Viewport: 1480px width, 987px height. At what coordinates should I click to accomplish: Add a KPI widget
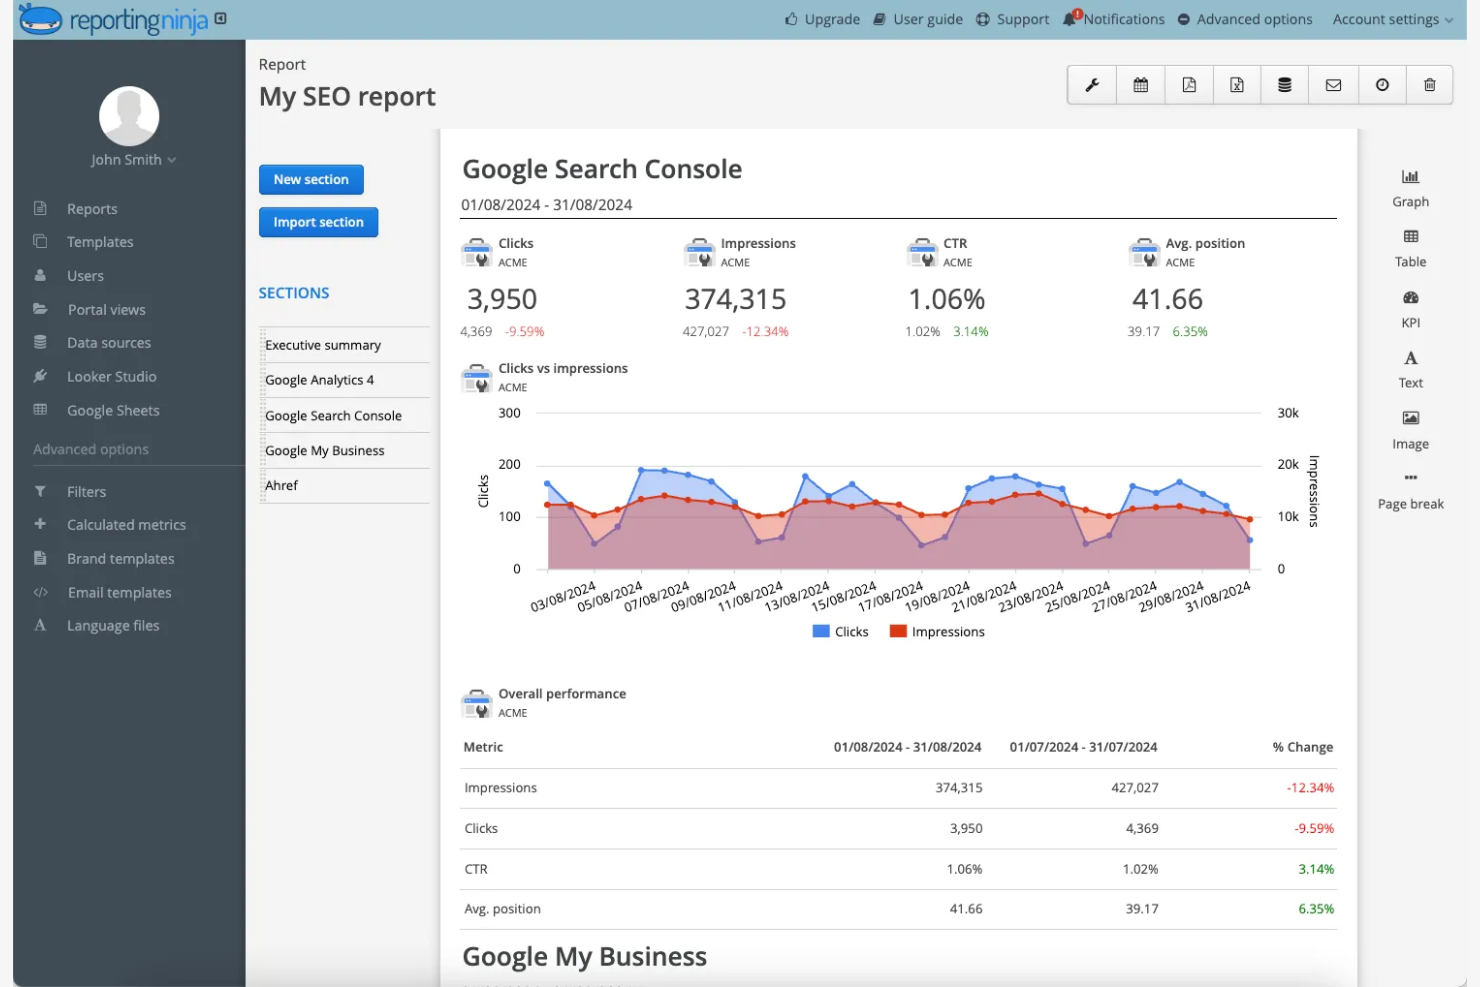(x=1410, y=308)
